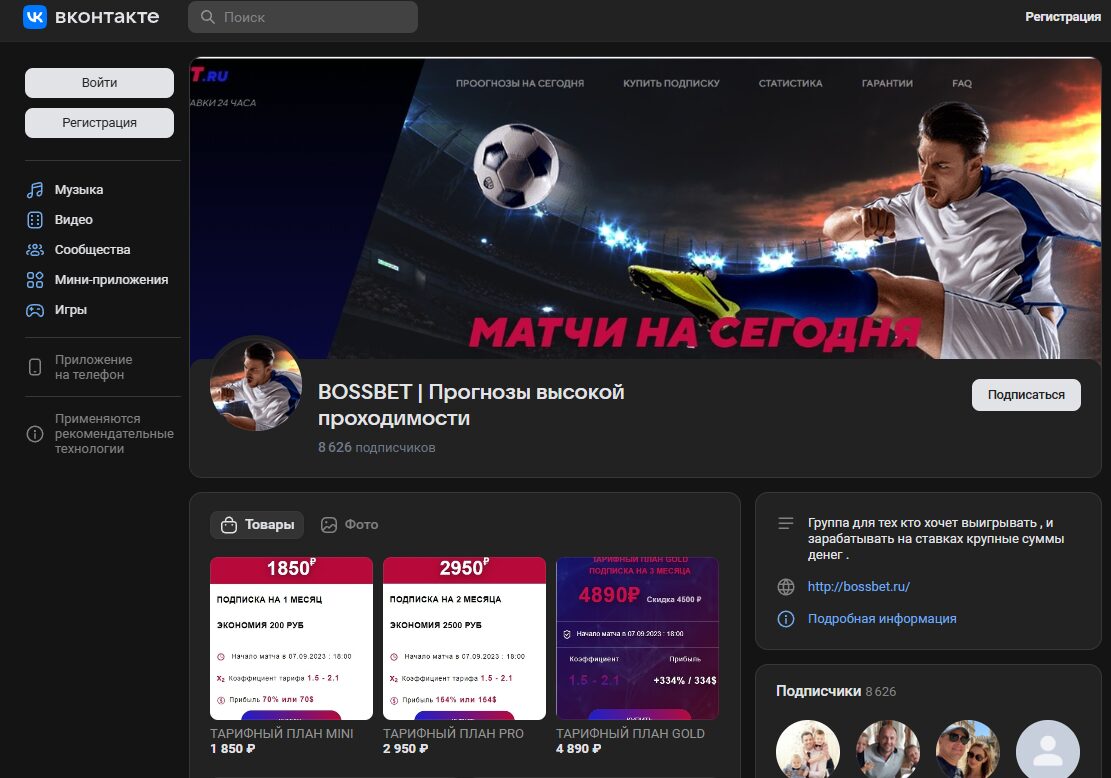
Task: Click the BOSSBET group title text
Action: [471, 405]
